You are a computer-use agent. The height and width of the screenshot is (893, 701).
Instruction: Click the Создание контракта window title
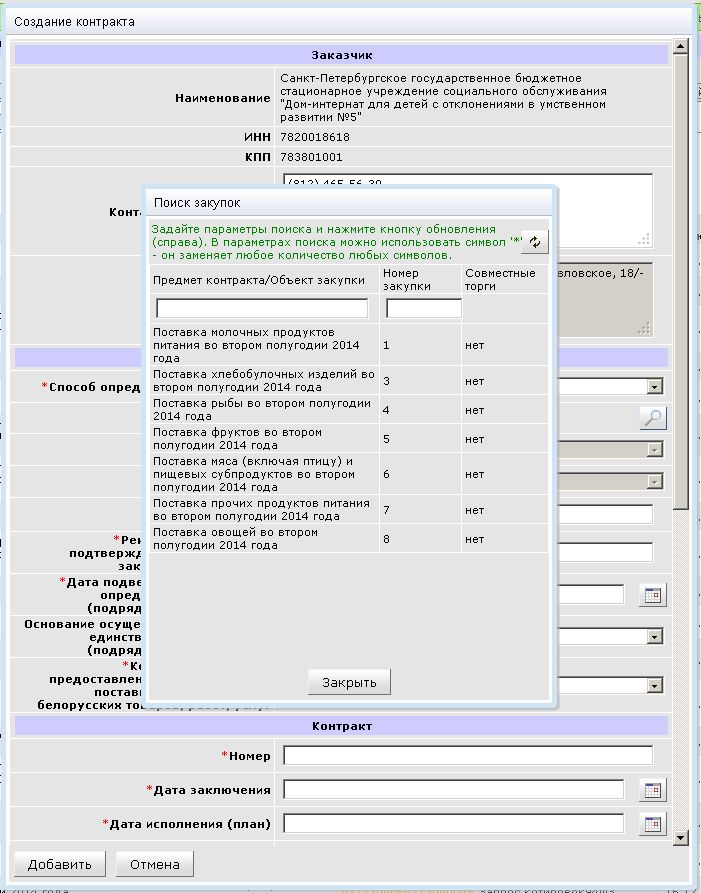tap(75, 22)
